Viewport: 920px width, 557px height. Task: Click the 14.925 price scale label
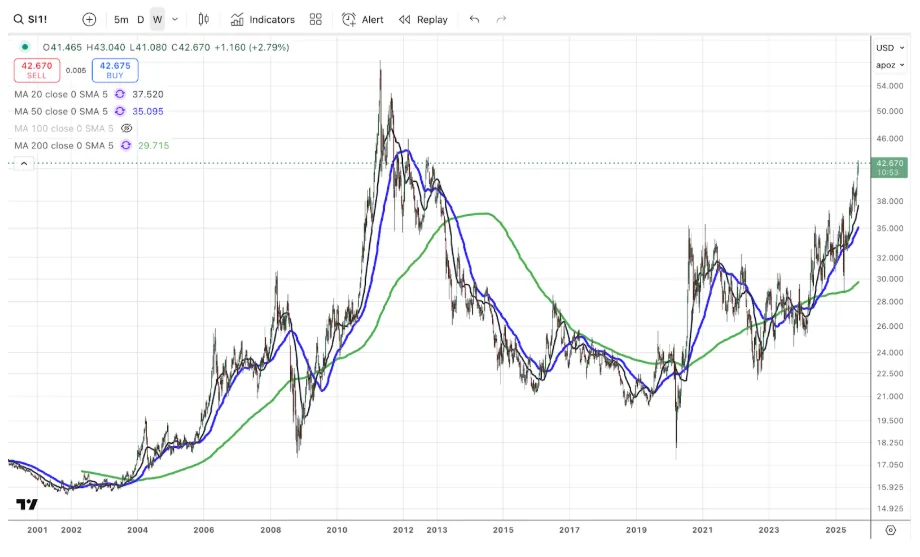(x=889, y=509)
